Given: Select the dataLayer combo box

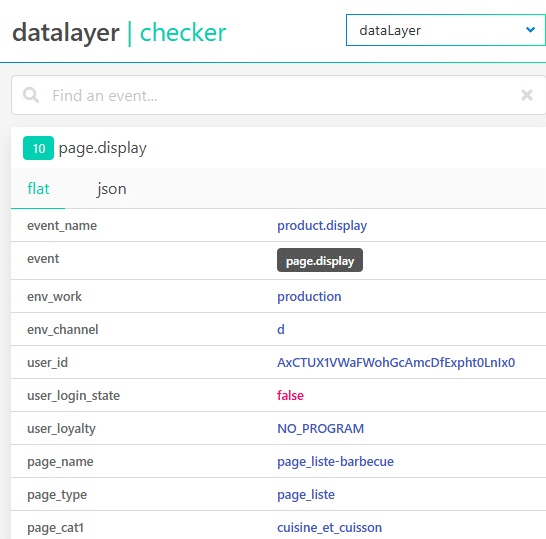Looking at the screenshot, I should 446,30.
